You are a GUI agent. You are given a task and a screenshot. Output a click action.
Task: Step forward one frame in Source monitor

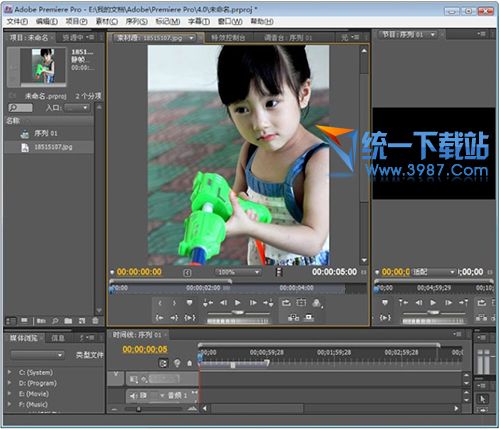(x=253, y=303)
